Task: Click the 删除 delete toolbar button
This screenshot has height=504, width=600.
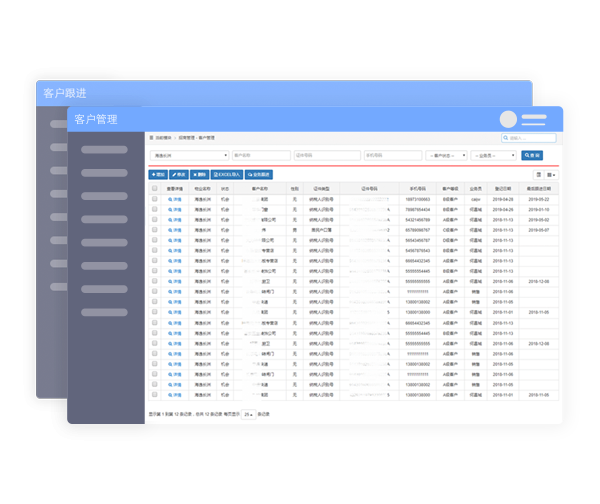Action: click(201, 174)
